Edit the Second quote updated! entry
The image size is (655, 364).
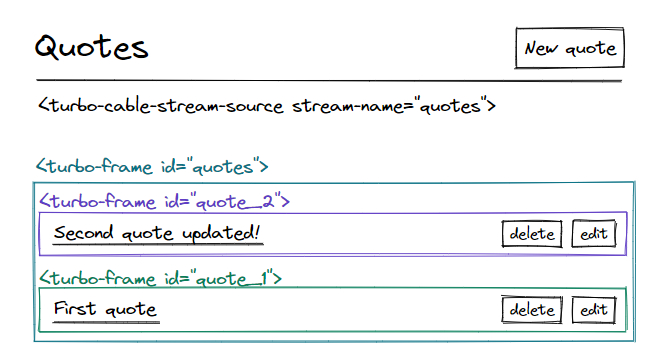[x=594, y=234]
